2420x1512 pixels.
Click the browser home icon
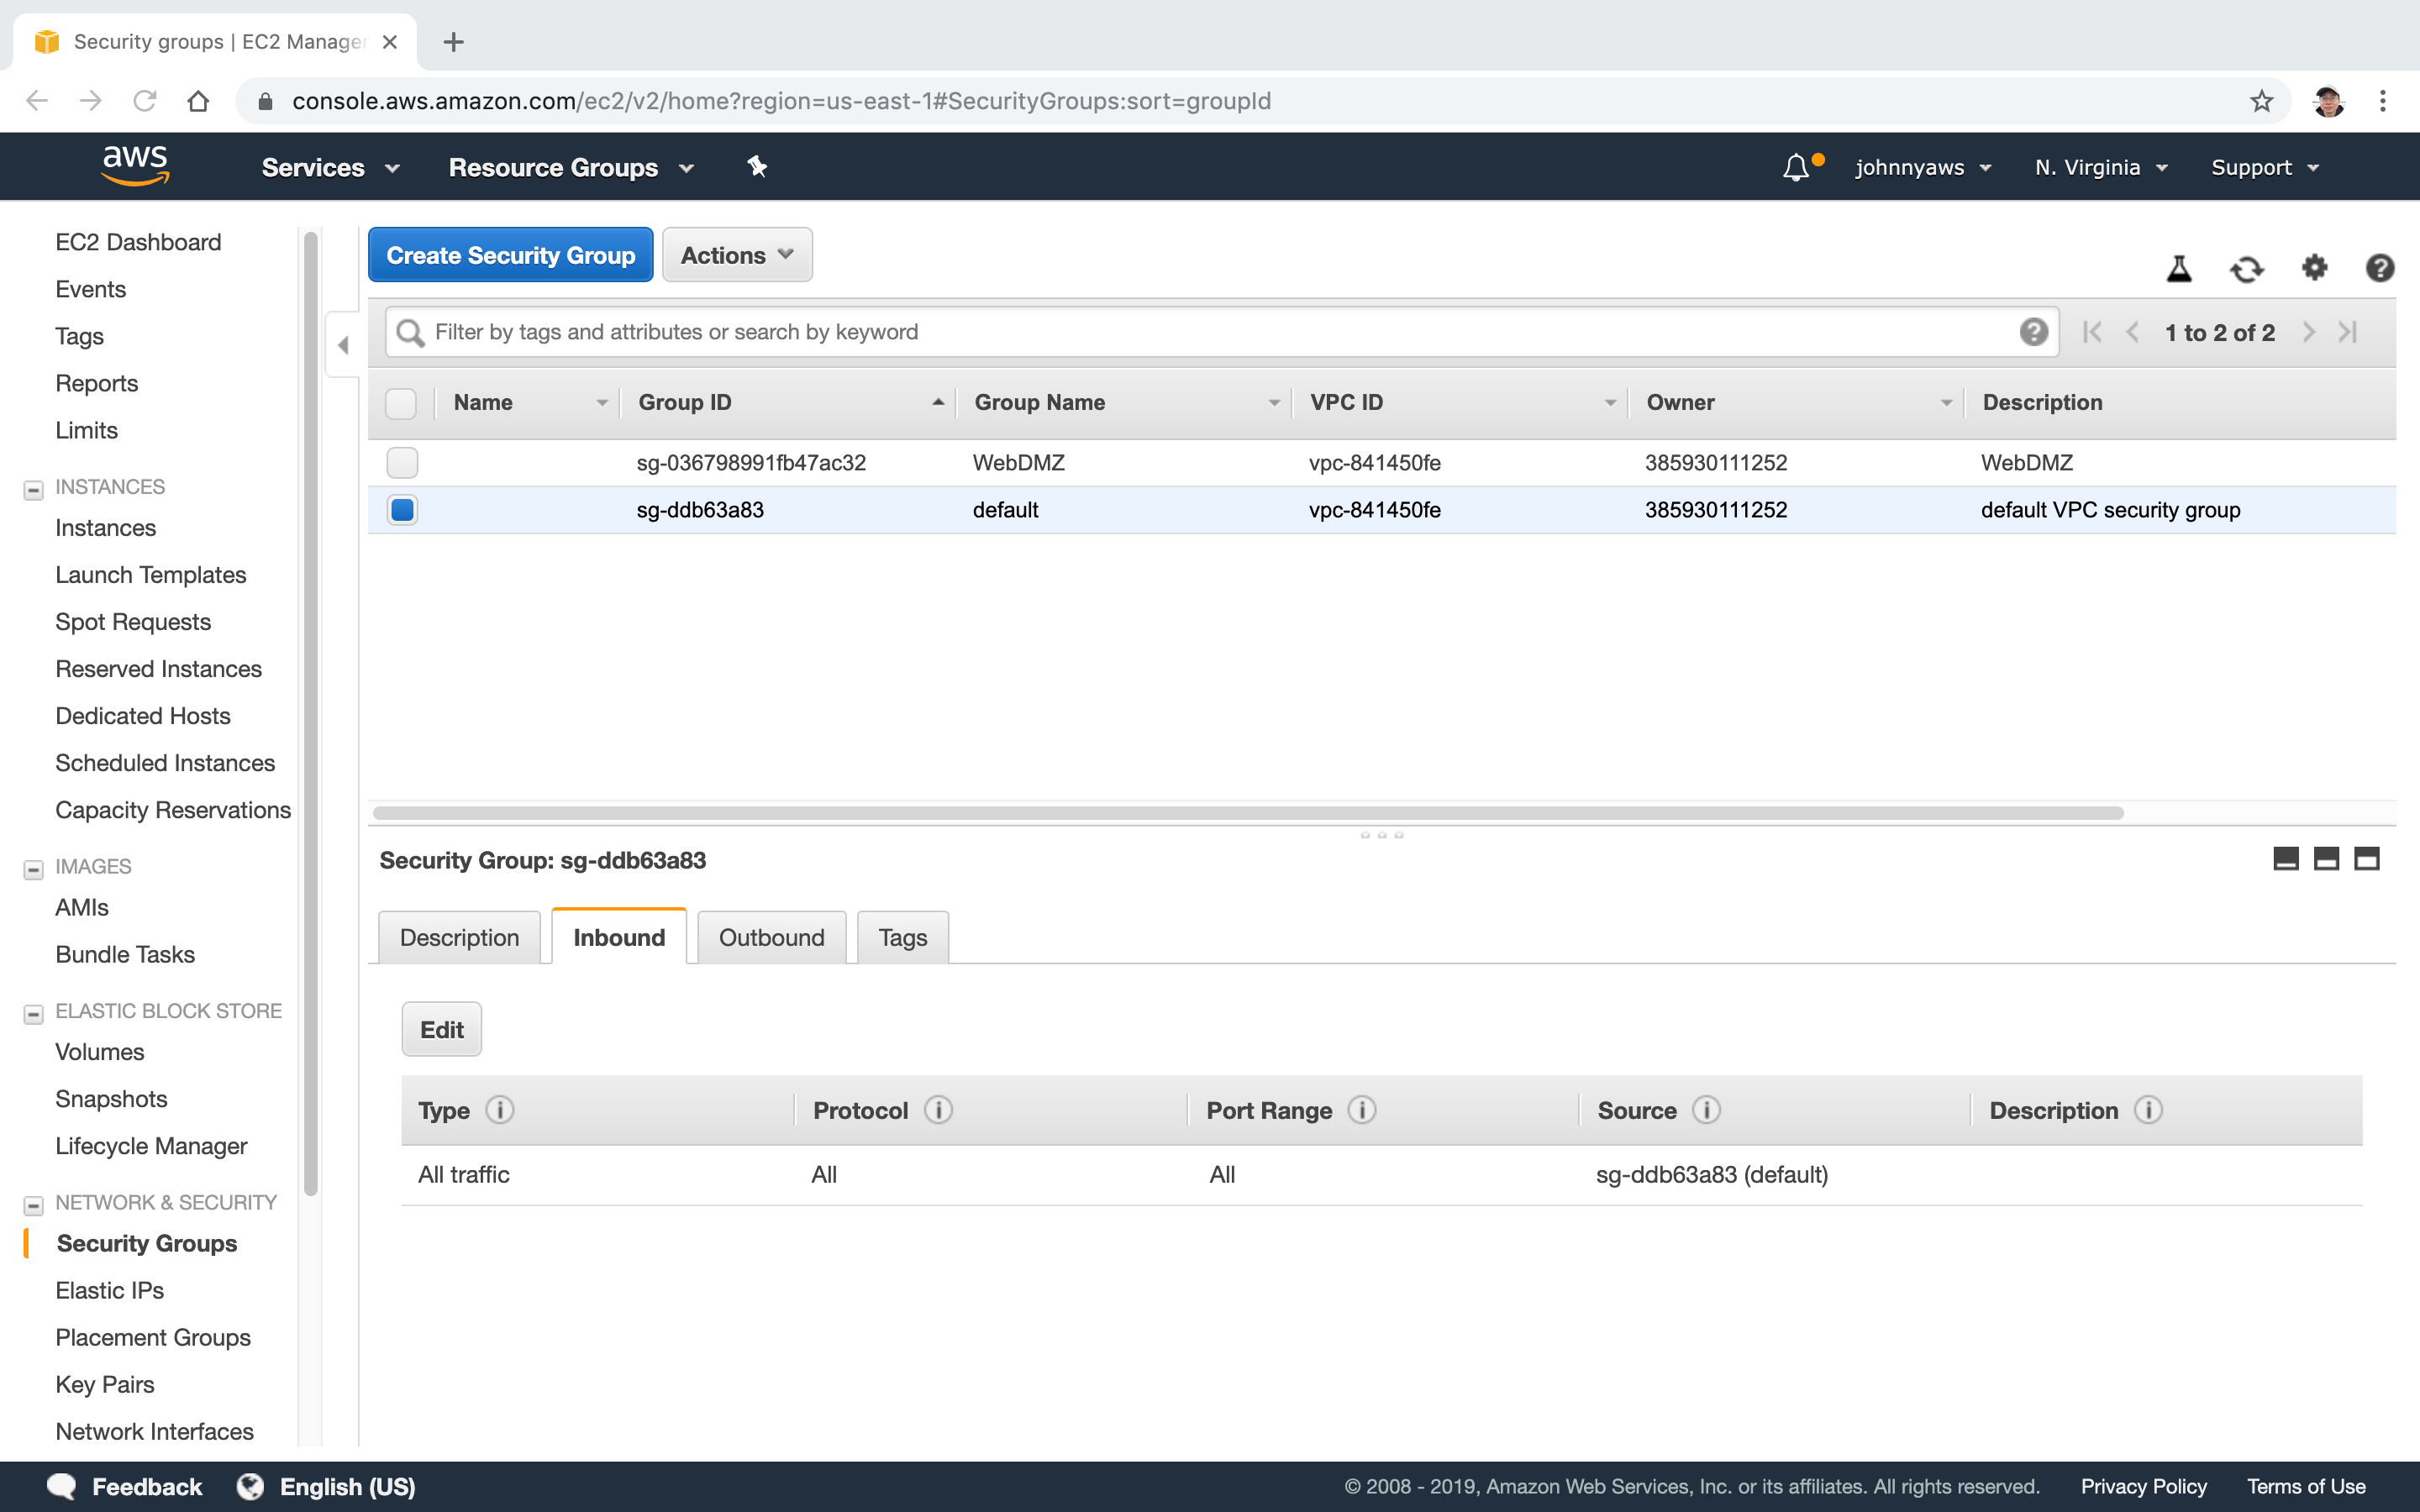(198, 101)
